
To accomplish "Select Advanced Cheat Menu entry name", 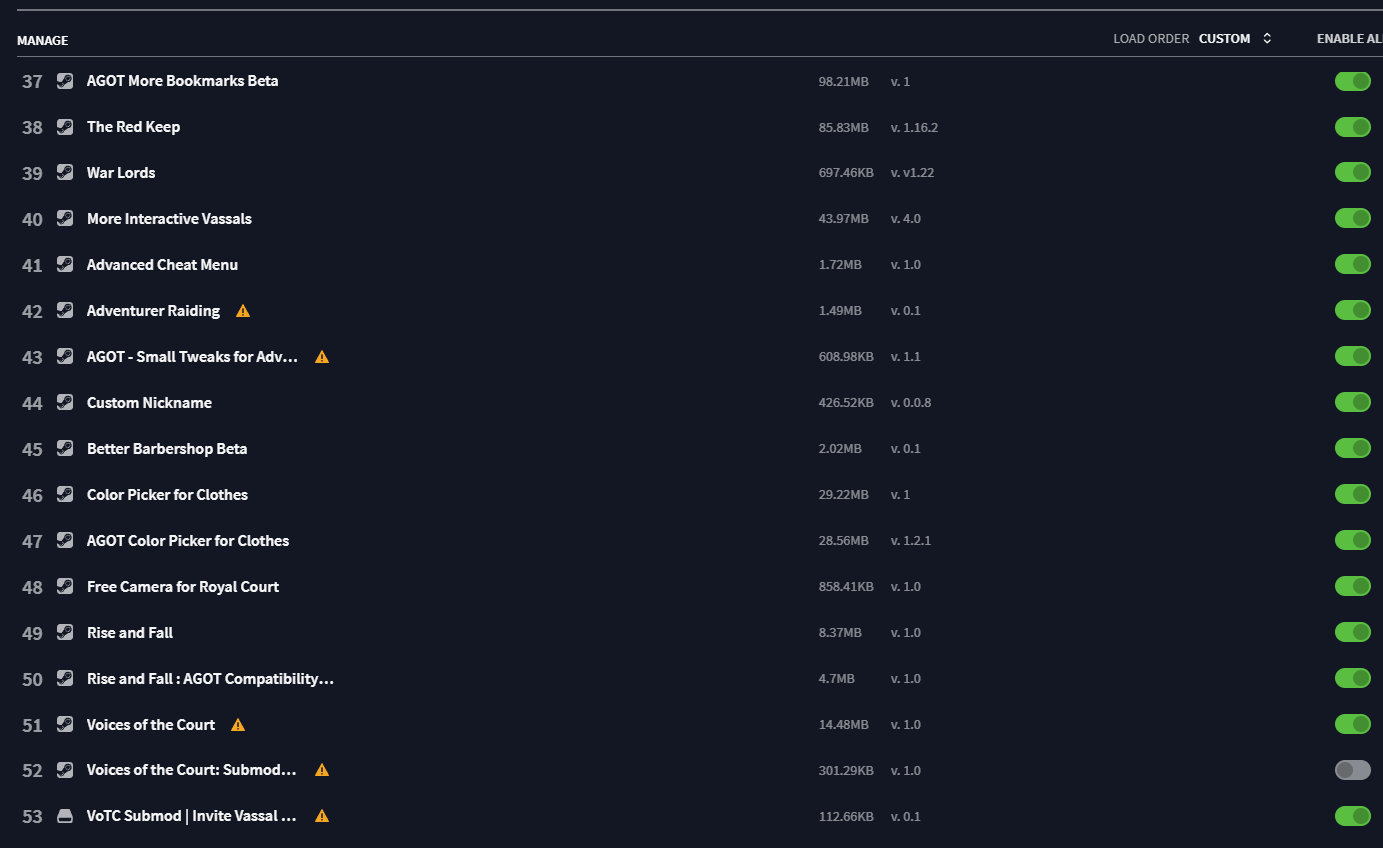I will pos(162,265).
